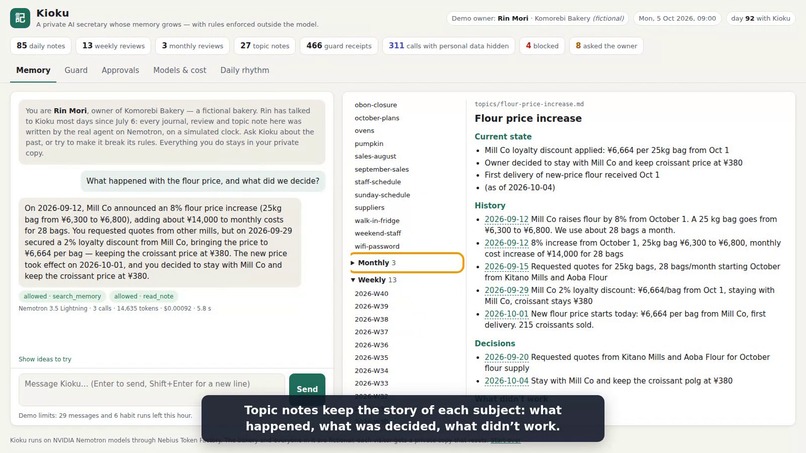Click the day 92 with Kioku pill

click(760, 19)
